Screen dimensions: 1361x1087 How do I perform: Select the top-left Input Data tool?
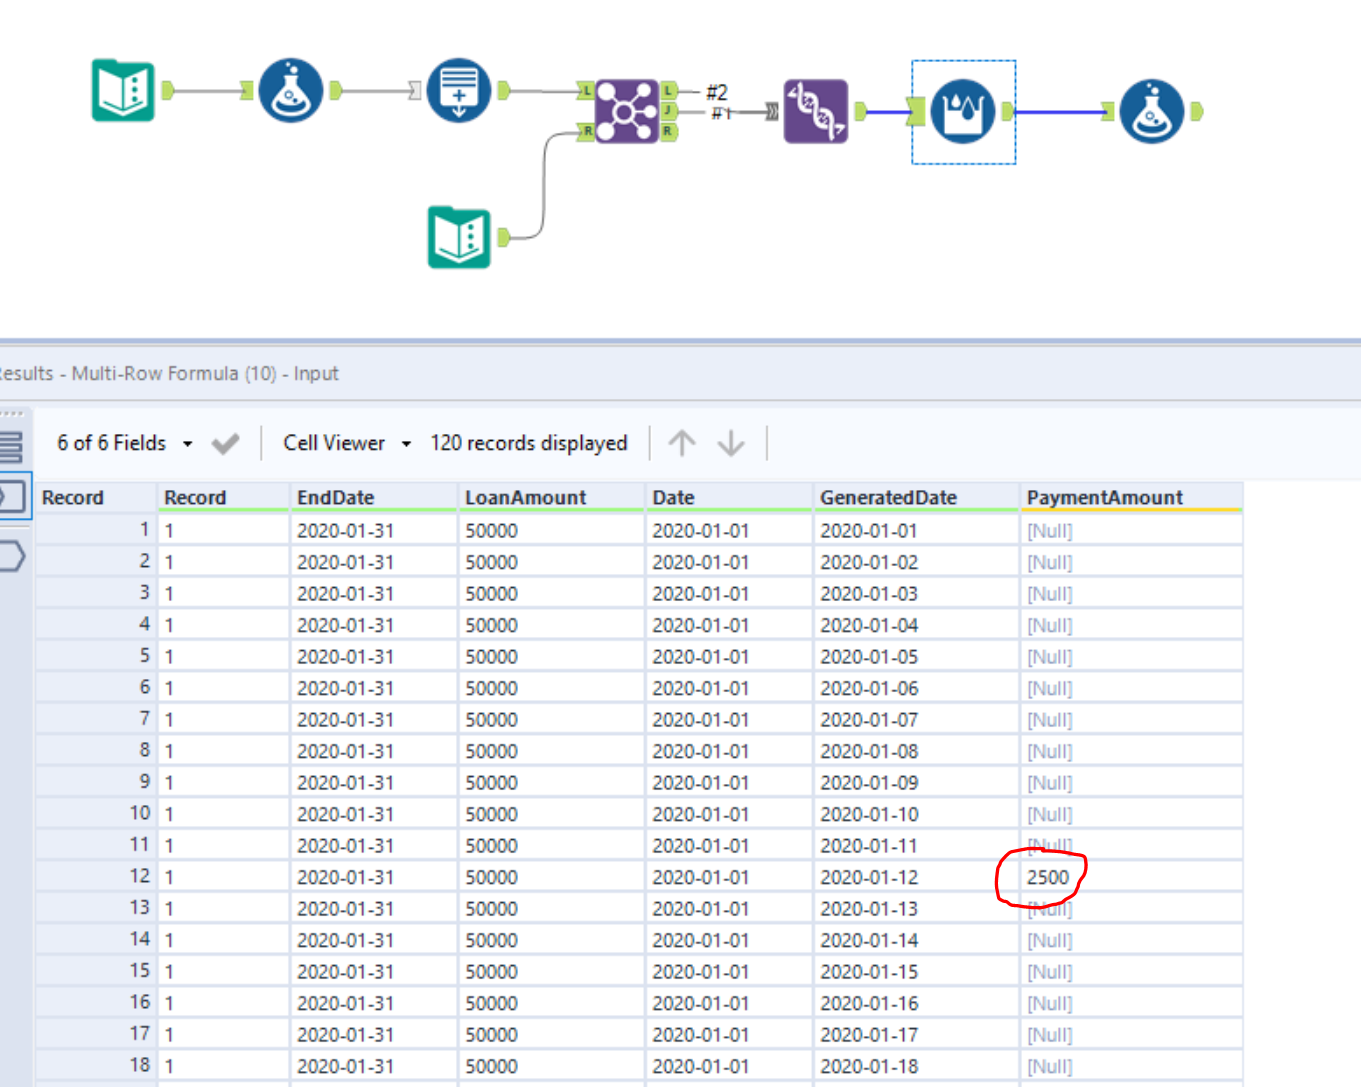(123, 91)
